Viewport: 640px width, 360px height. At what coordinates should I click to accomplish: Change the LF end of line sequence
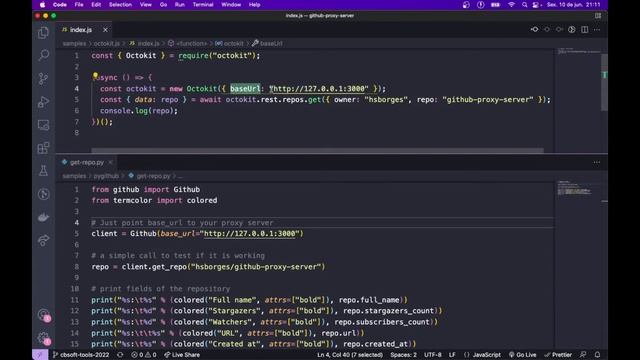pos(452,355)
